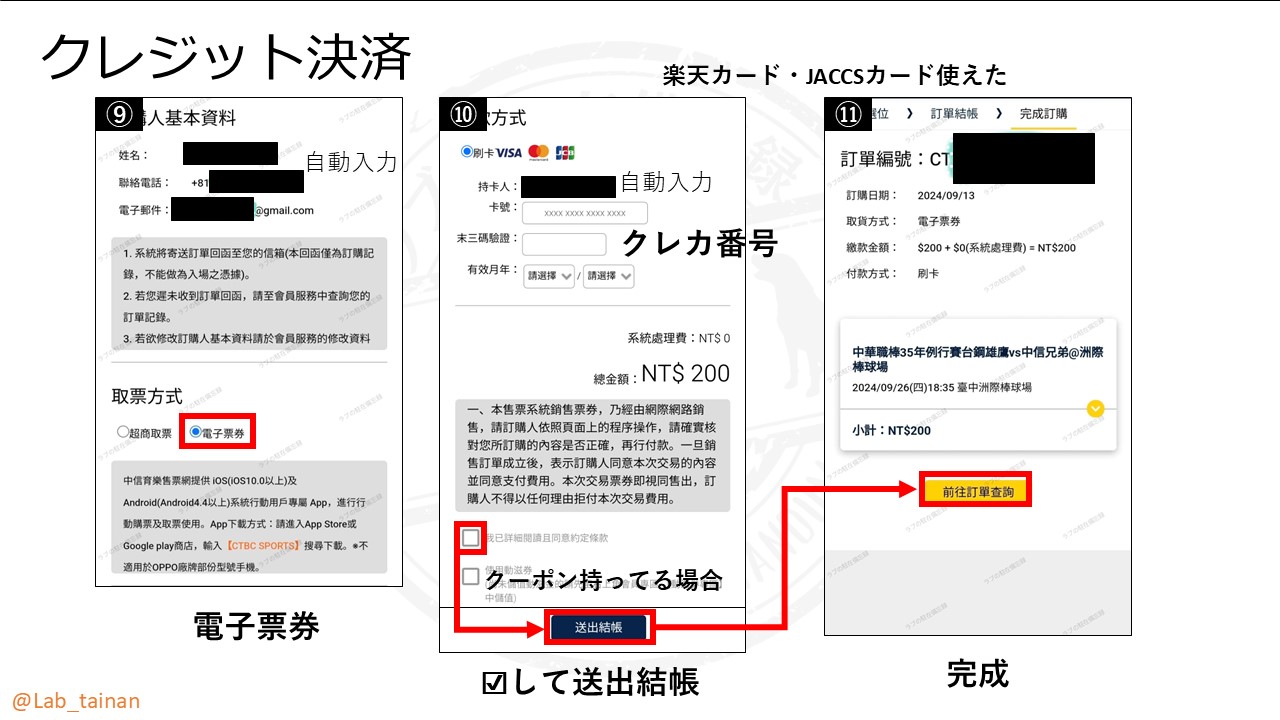Click the 末三碼驗證 security code field
Image resolution: width=1280 pixels, height=720 pixels.
click(x=564, y=244)
